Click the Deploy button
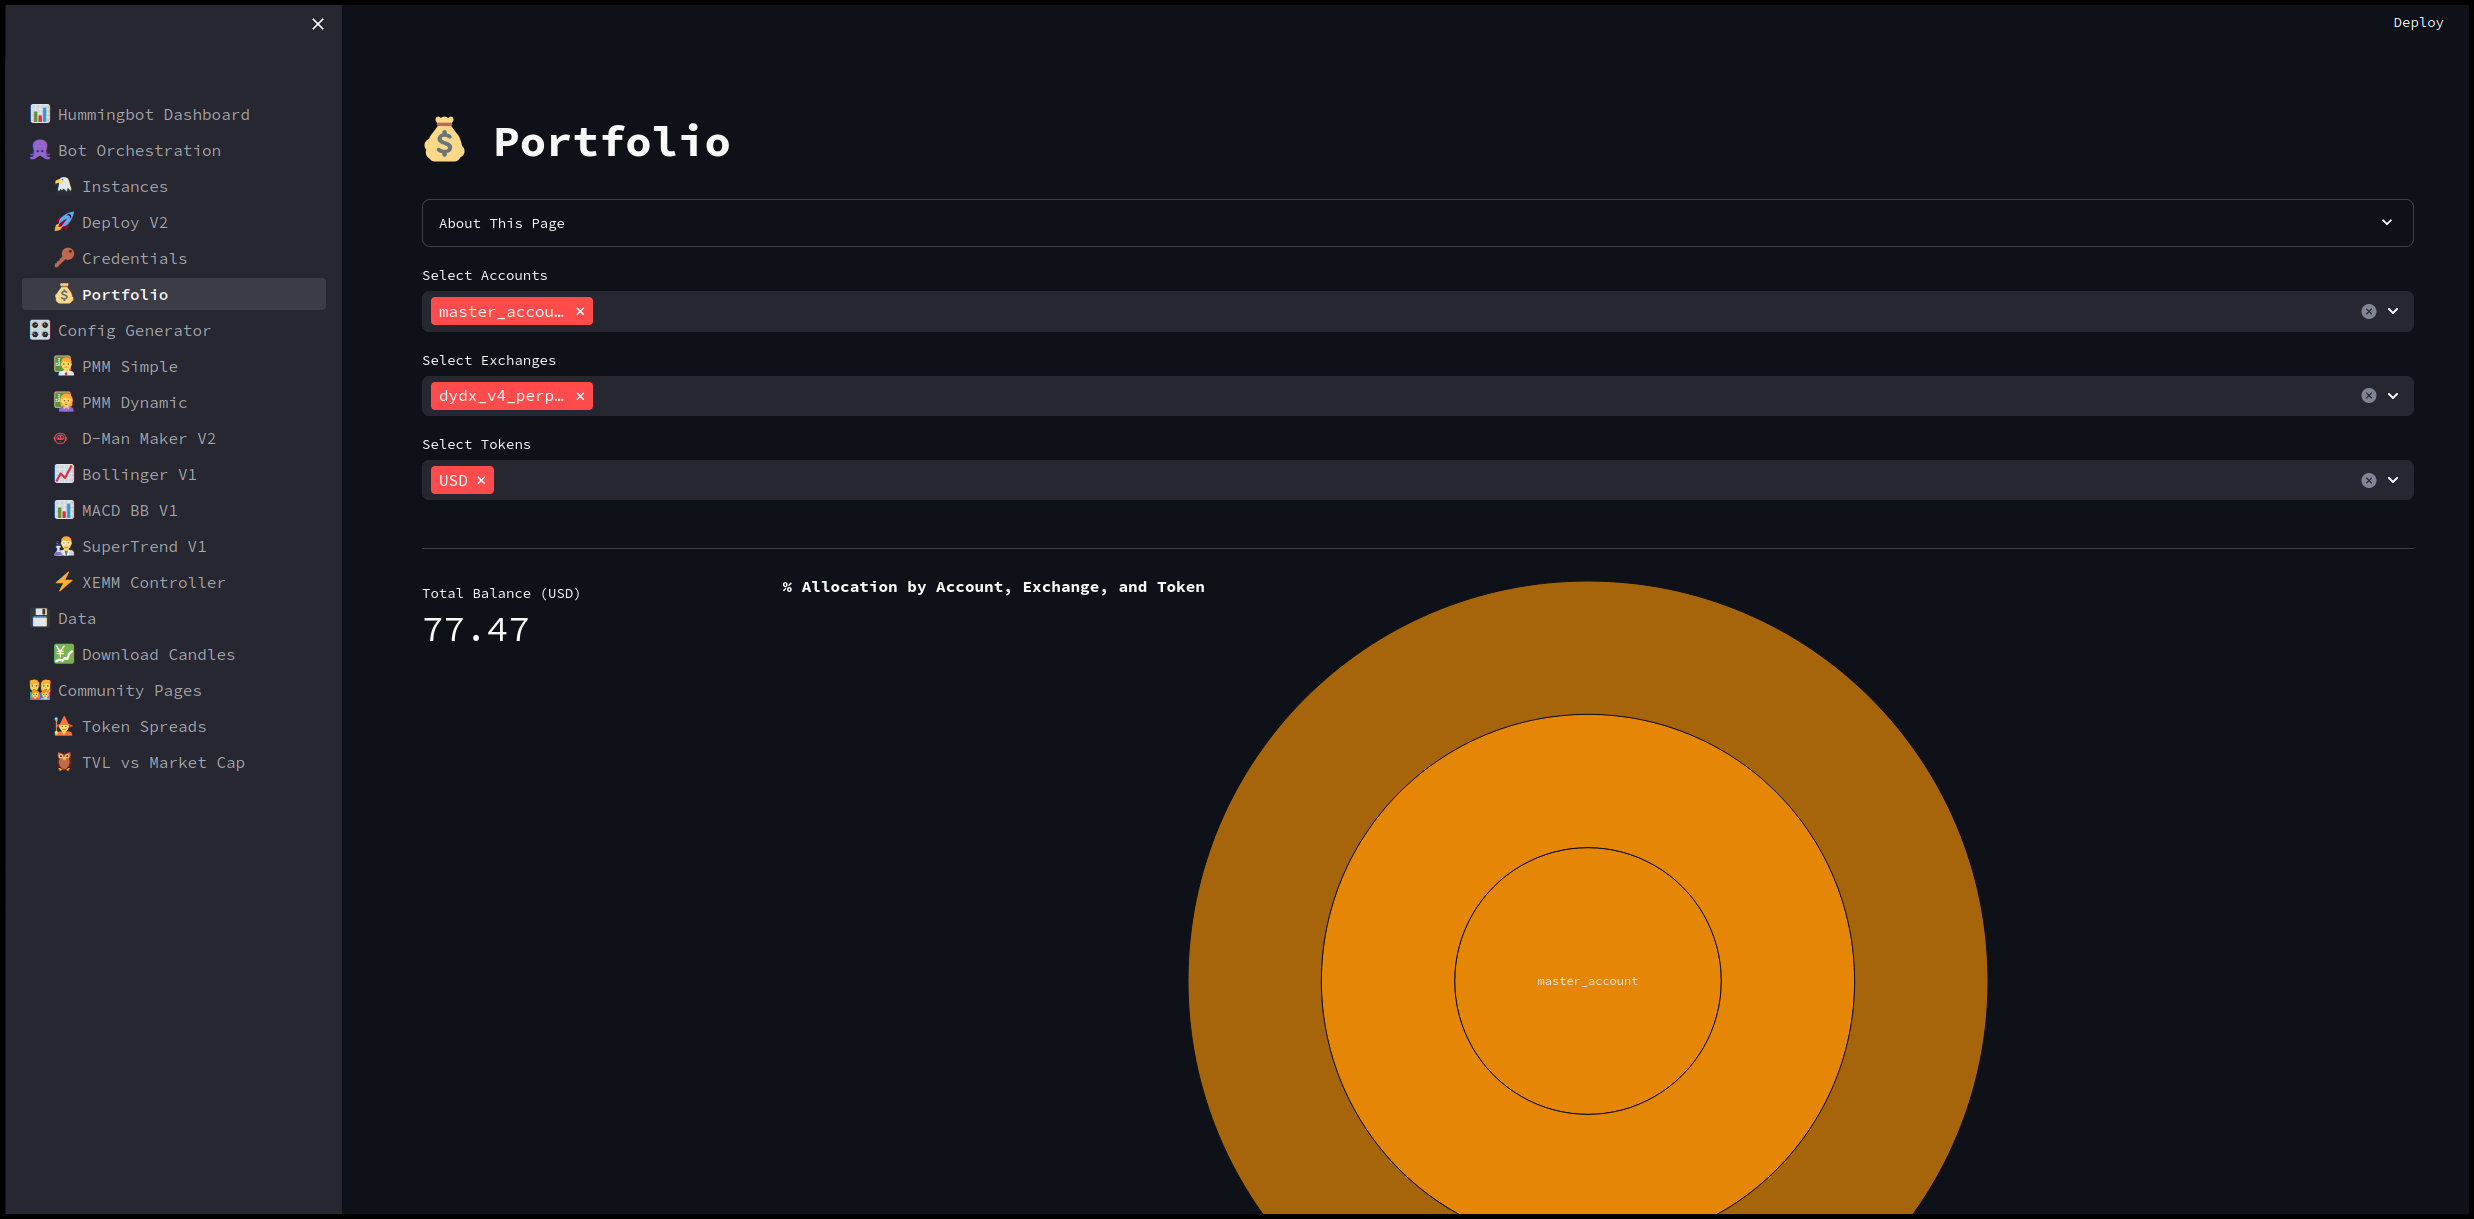2474x1219 pixels. coord(2417,23)
